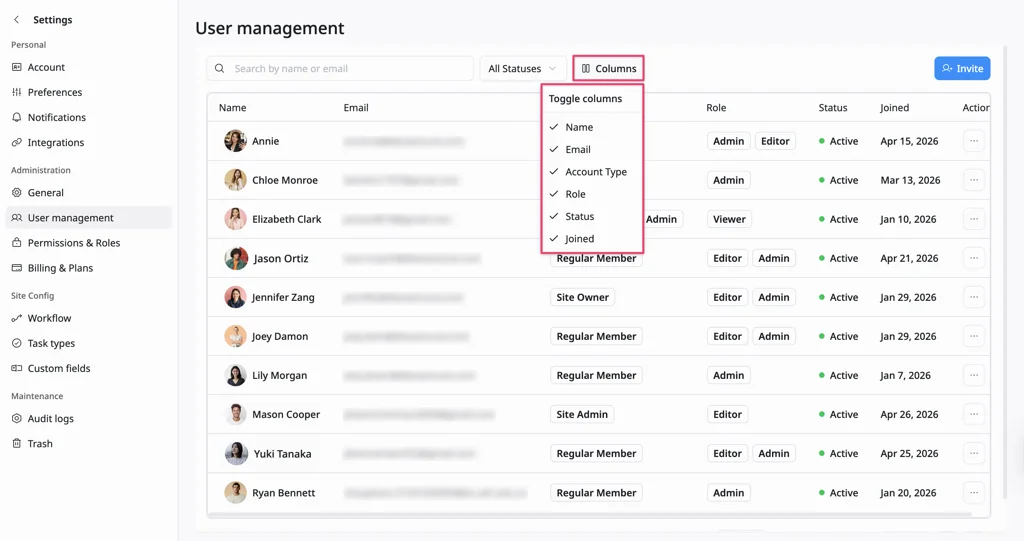
Task: Click the Status column header
Action: tap(833, 108)
